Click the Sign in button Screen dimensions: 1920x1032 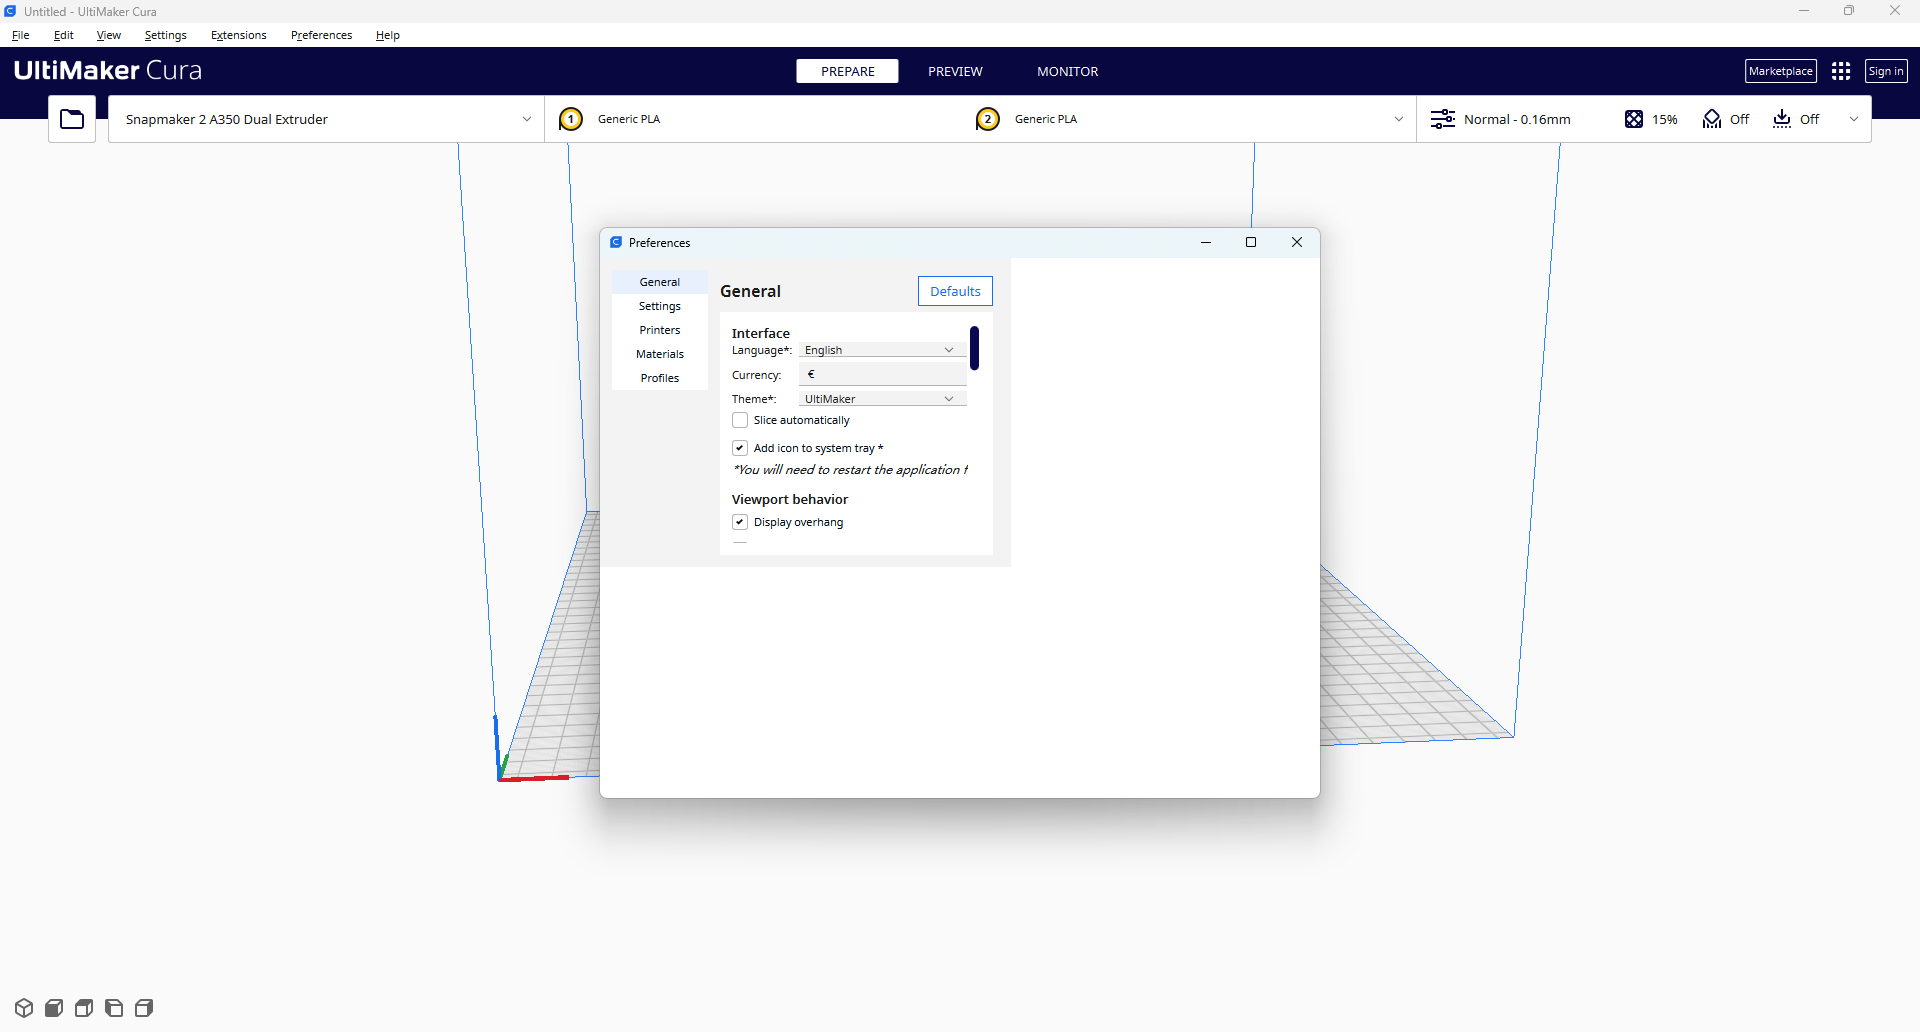tap(1886, 71)
